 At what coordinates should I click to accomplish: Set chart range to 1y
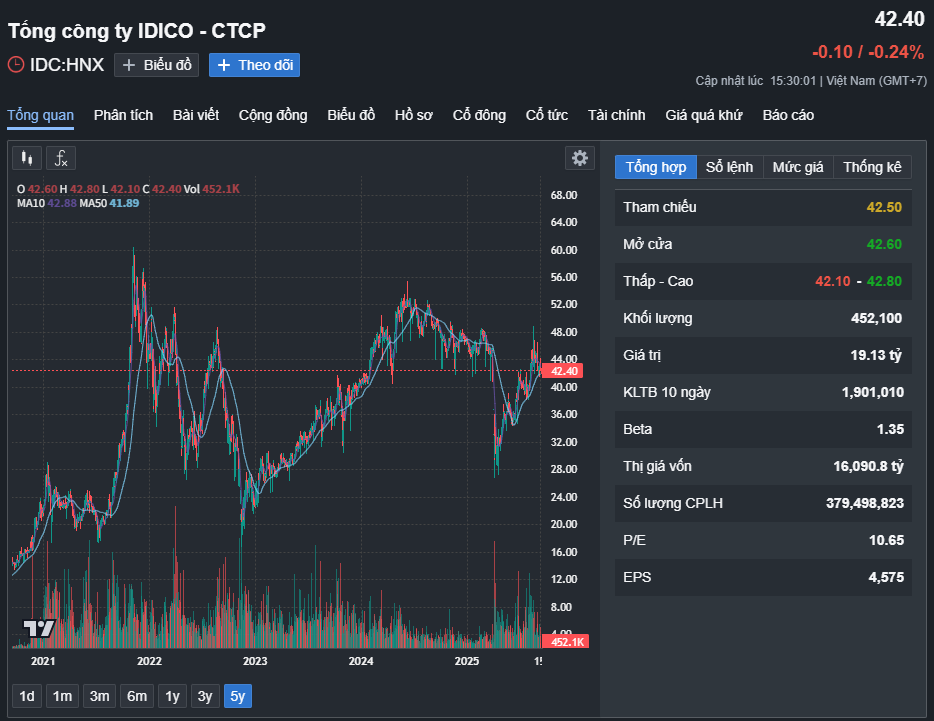(172, 696)
